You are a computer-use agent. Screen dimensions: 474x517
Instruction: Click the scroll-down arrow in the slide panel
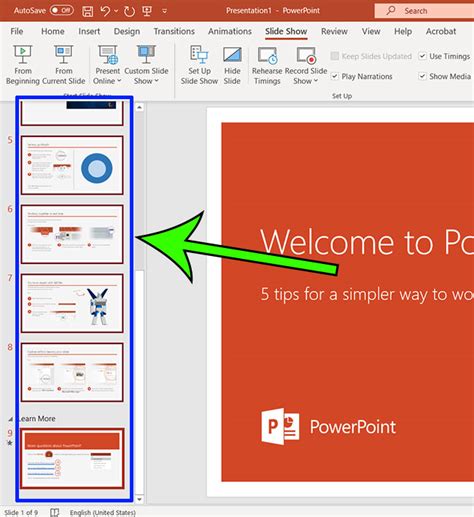(x=139, y=499)
